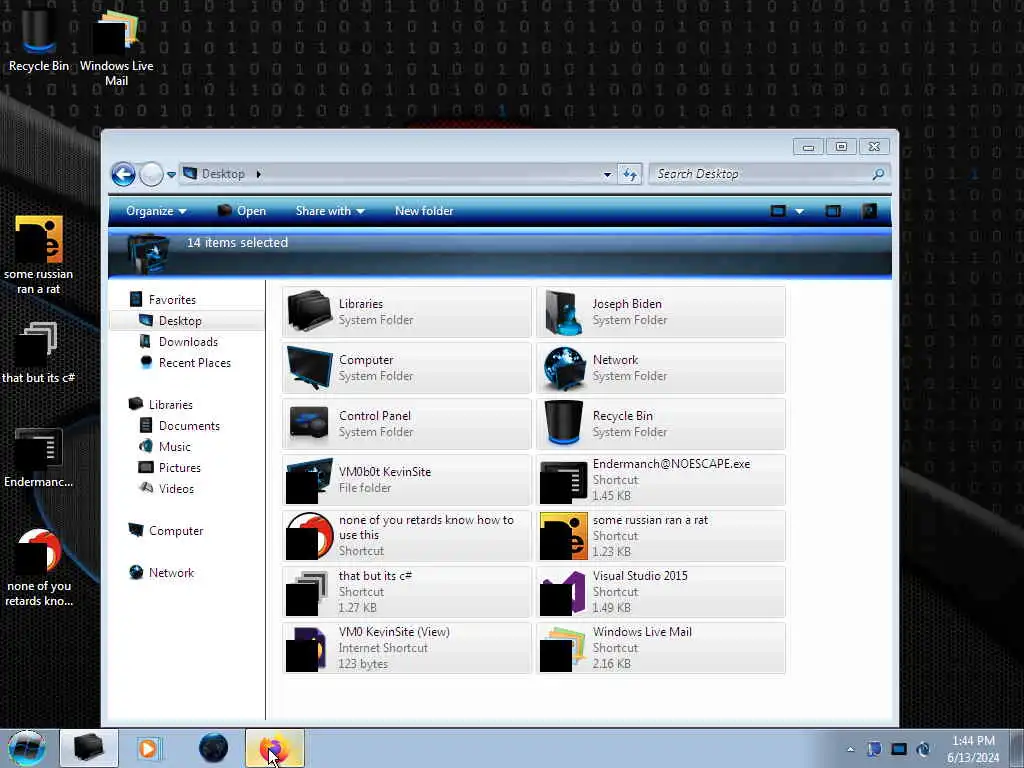Click the Open toolbar button
This screenshot has height=768, width=1024.
click(242, 211)
